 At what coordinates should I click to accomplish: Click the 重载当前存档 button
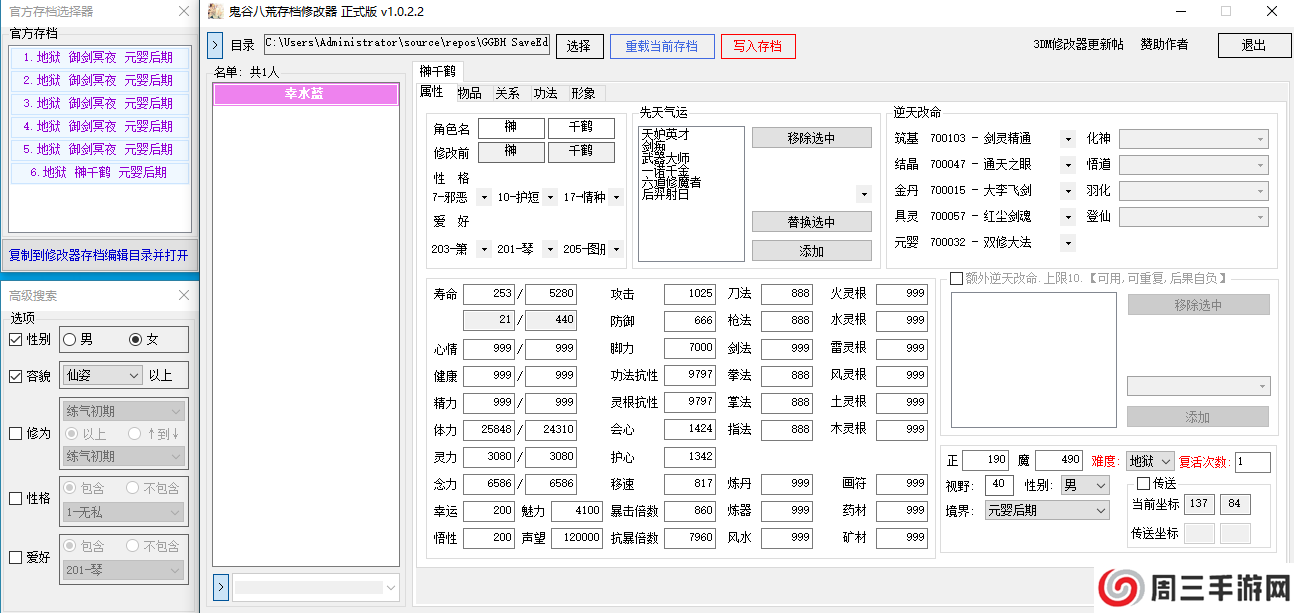(662, 45)
